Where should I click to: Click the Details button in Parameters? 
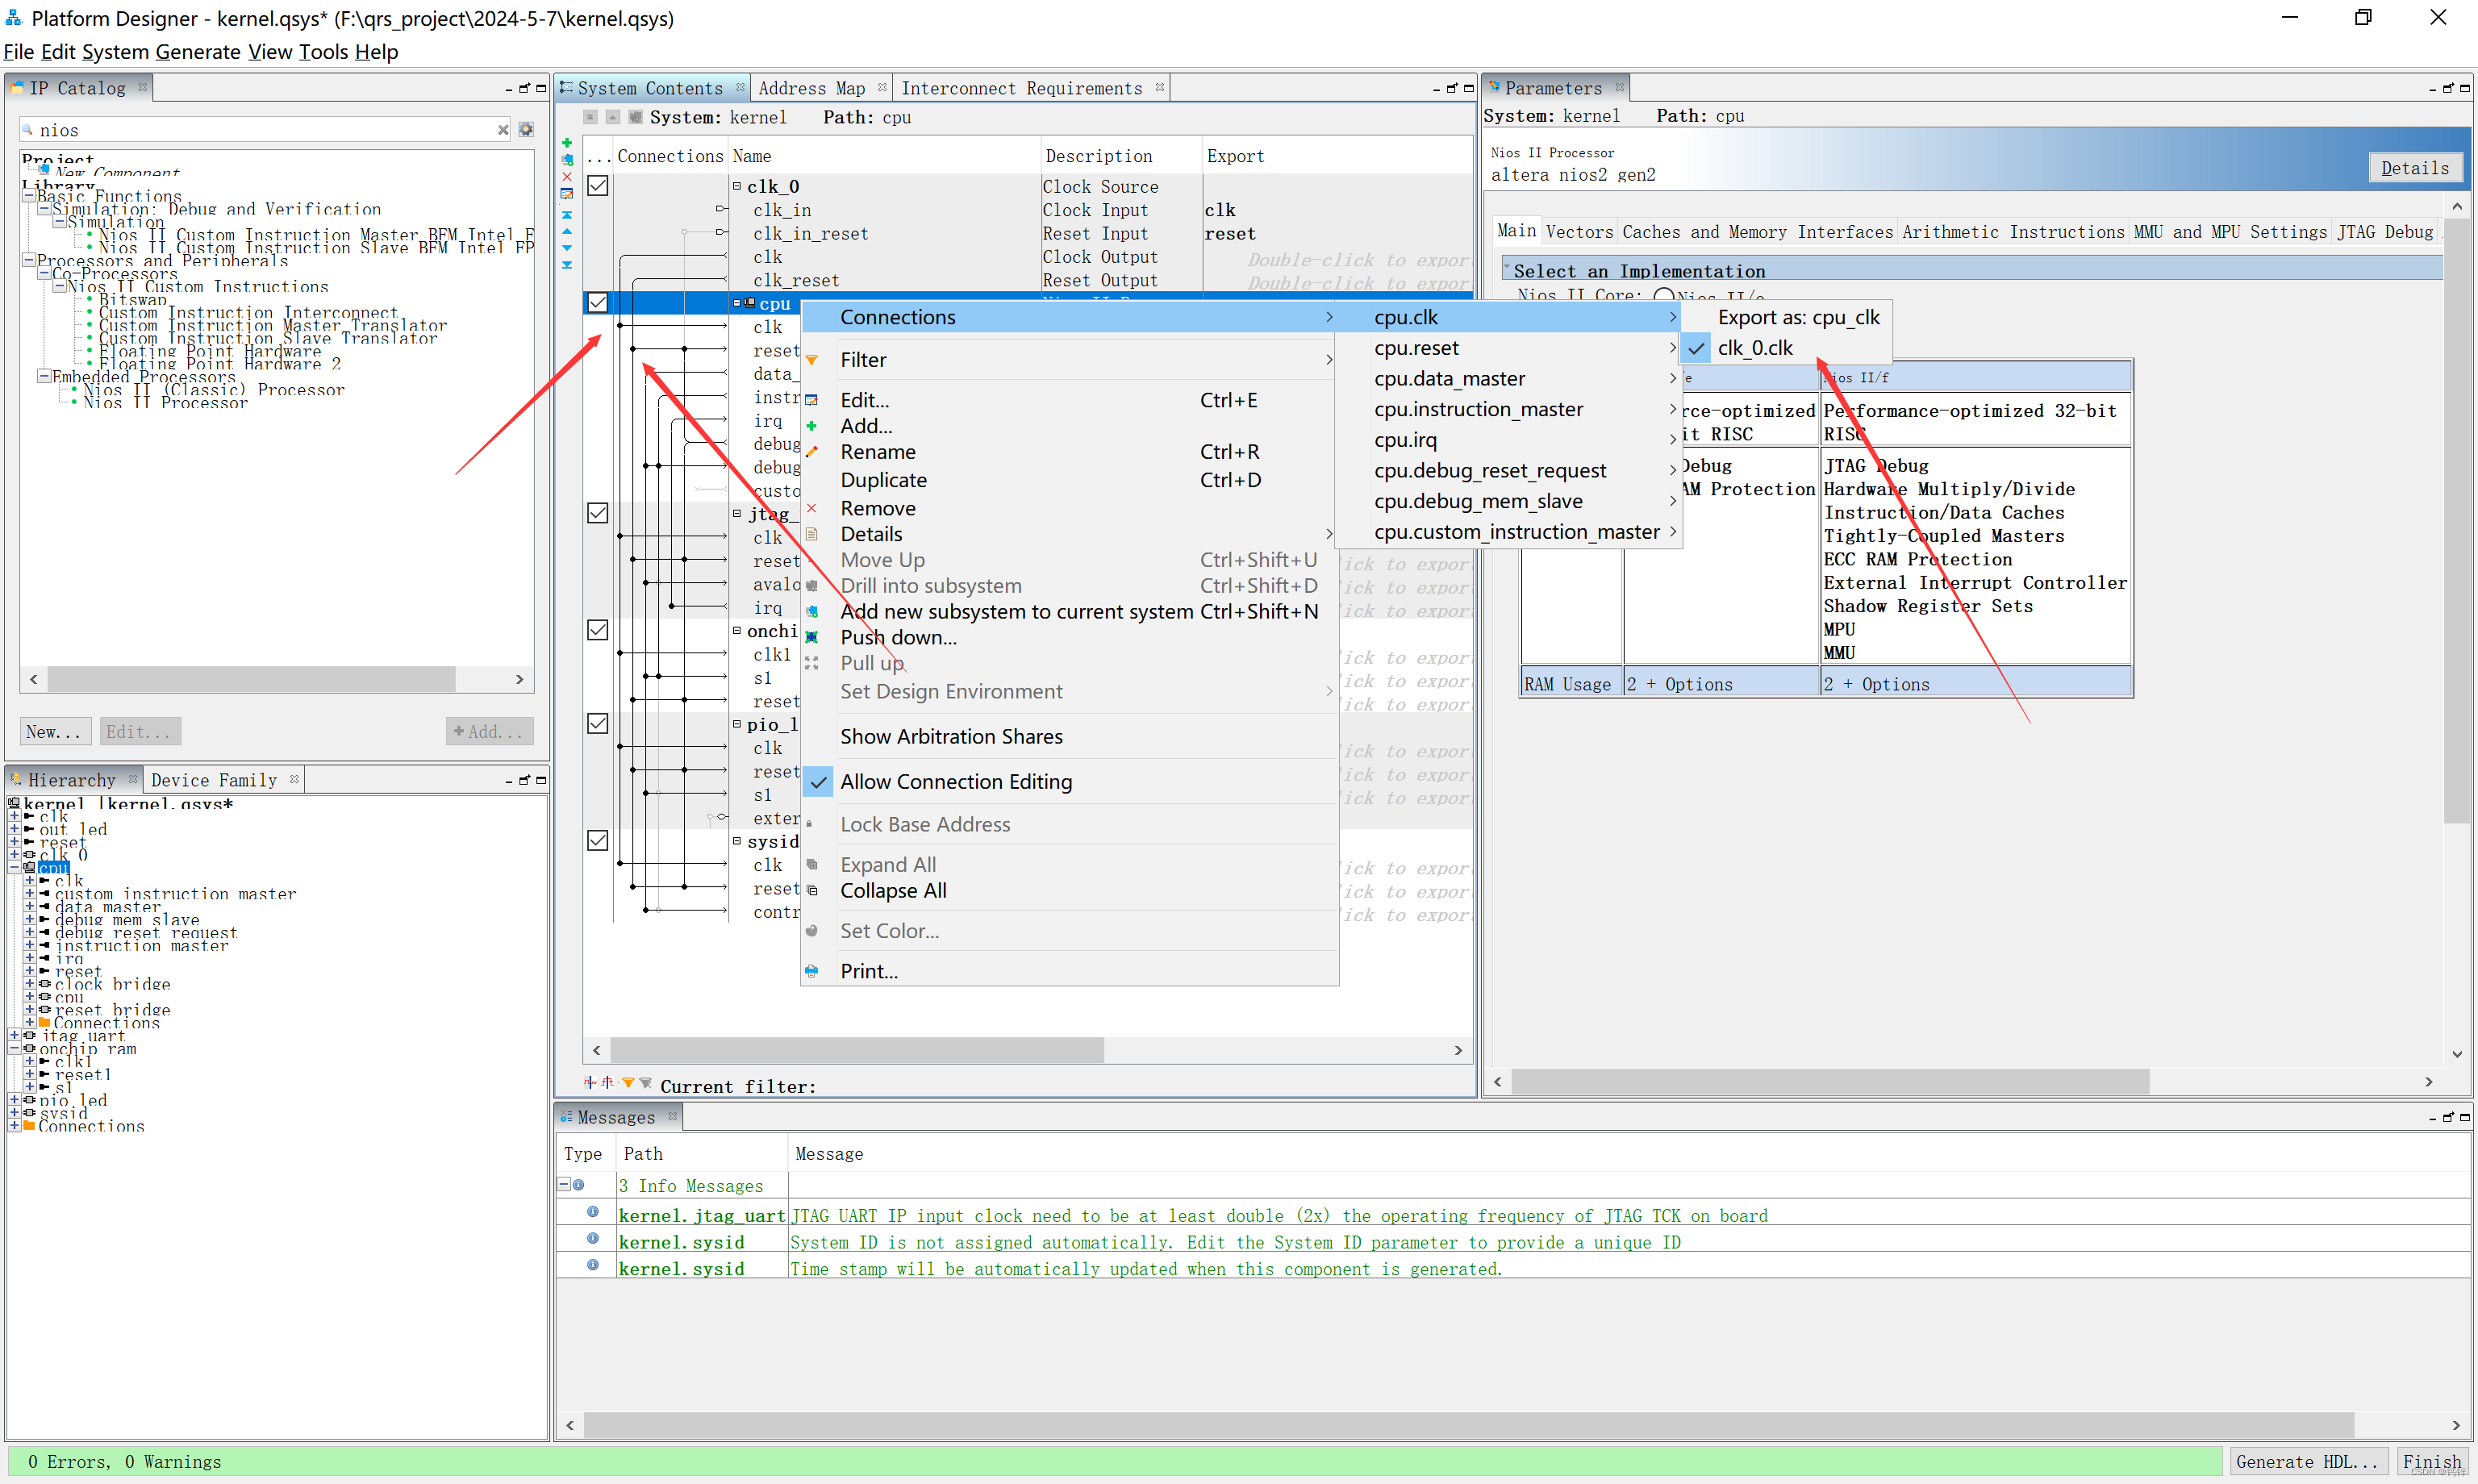click(2415, 167)
